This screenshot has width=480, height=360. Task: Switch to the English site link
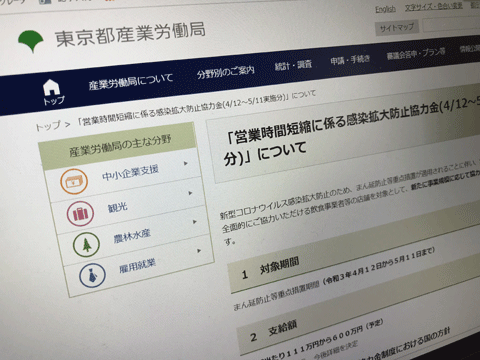pos(385,9)
